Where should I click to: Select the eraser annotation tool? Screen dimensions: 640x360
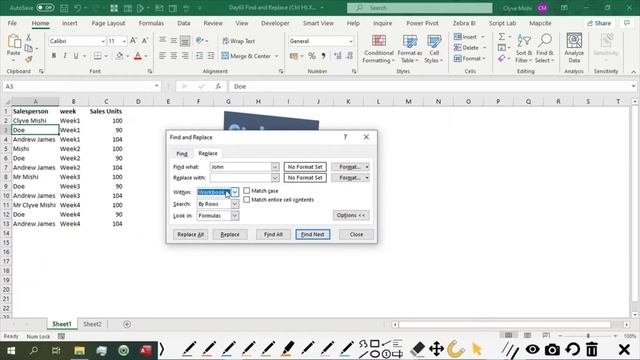417,349
